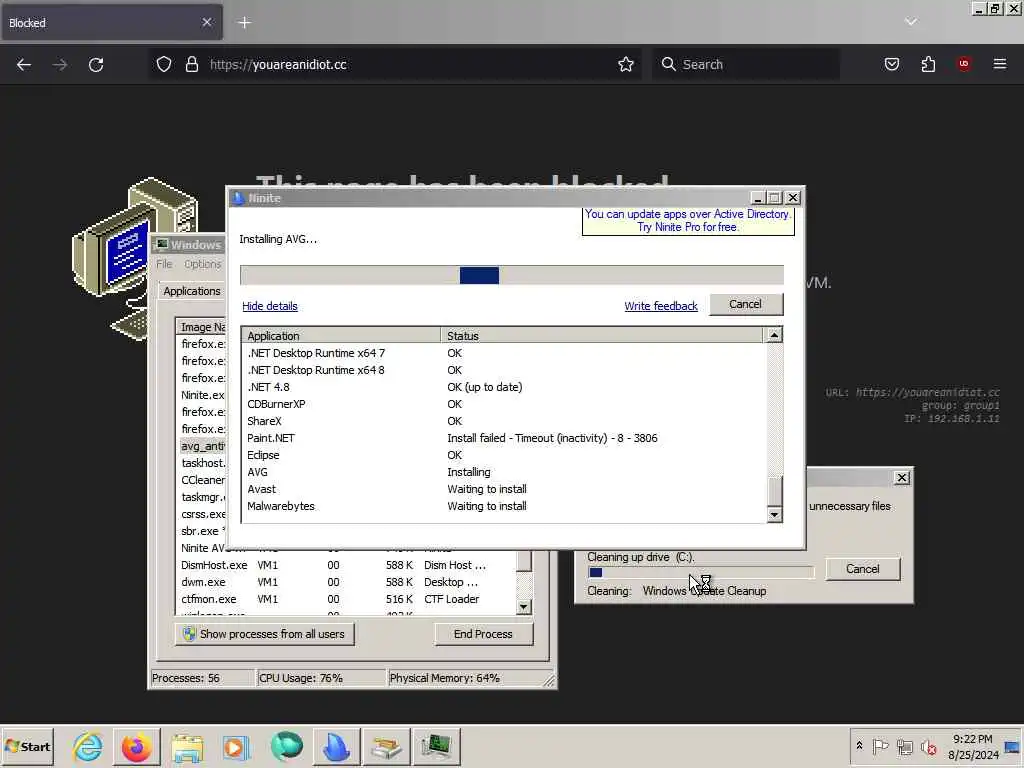This screenshot has height=768, width=1024.
Task: Click the Disk Cleanup progress bar
Action: tap(701, 573)
